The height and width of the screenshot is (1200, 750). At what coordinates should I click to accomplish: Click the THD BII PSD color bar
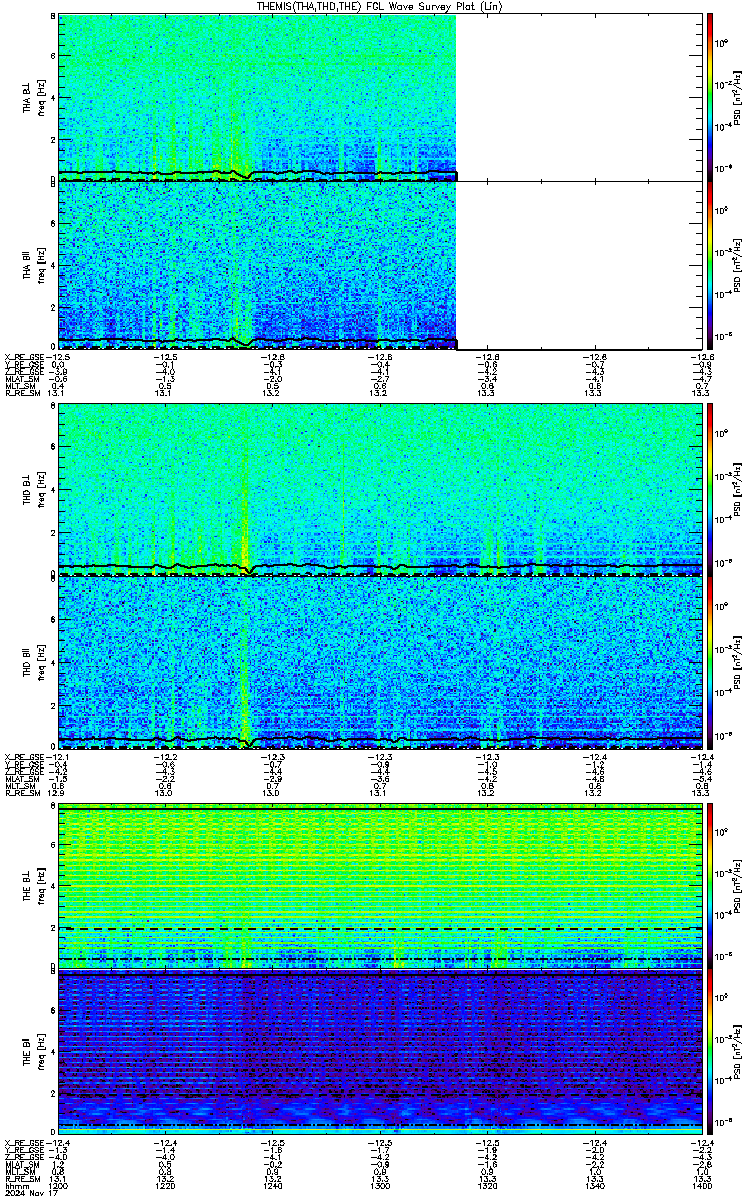tap(709, 662)
